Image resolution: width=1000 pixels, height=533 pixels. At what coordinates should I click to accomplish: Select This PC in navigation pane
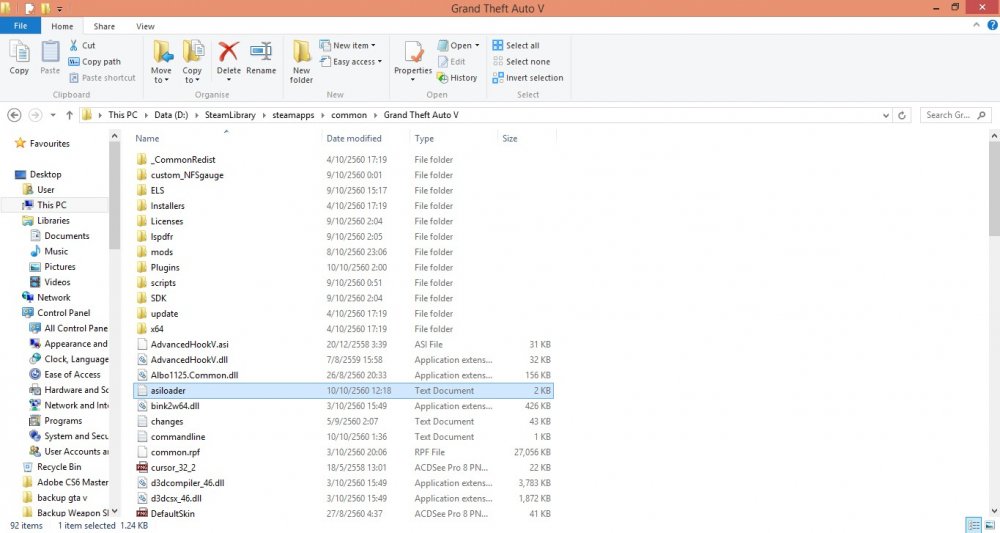coord(51,205)
